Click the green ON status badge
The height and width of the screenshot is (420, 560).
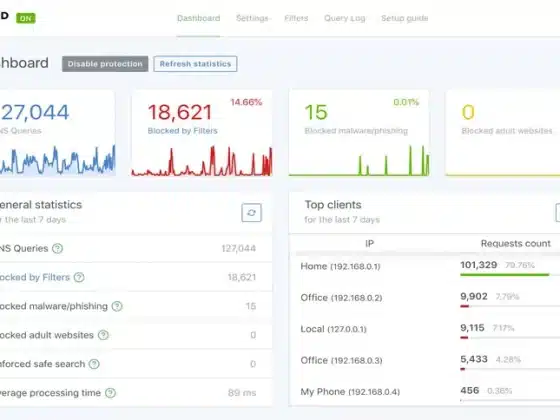(x=26, y=18)
